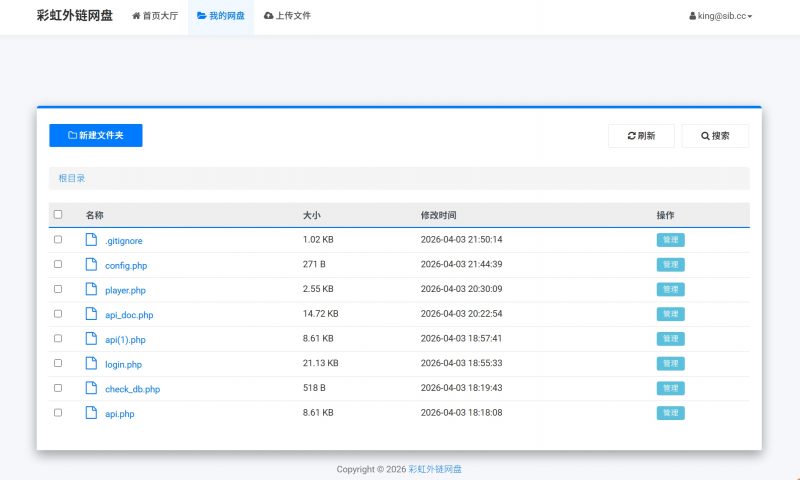Screen dimensions: 800x480
Task: Select the checkbox for the login.php row
Action: (58, 363)
